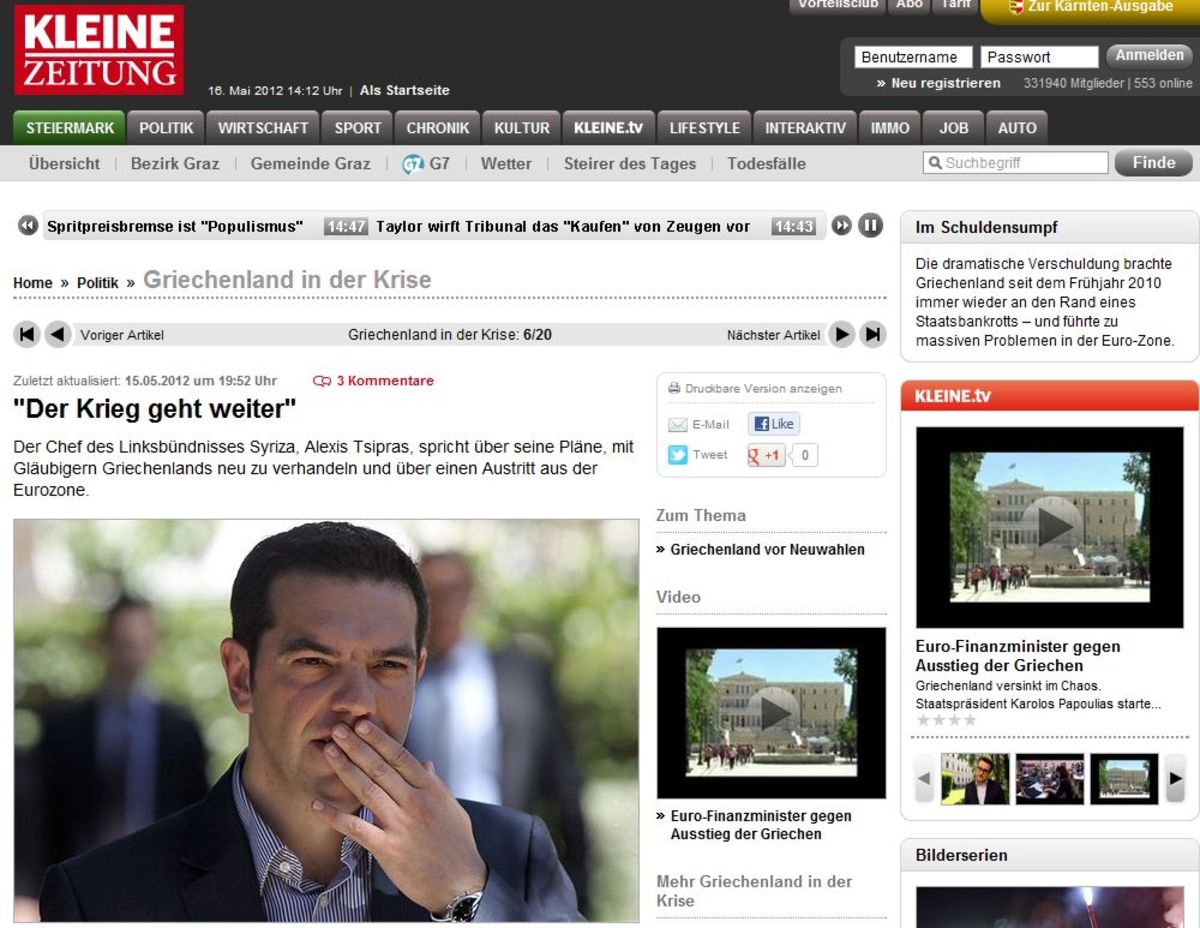Jump to first article in series
Image resolution: width=1200 pixels, height=928 pixels.
coord(27,335)
